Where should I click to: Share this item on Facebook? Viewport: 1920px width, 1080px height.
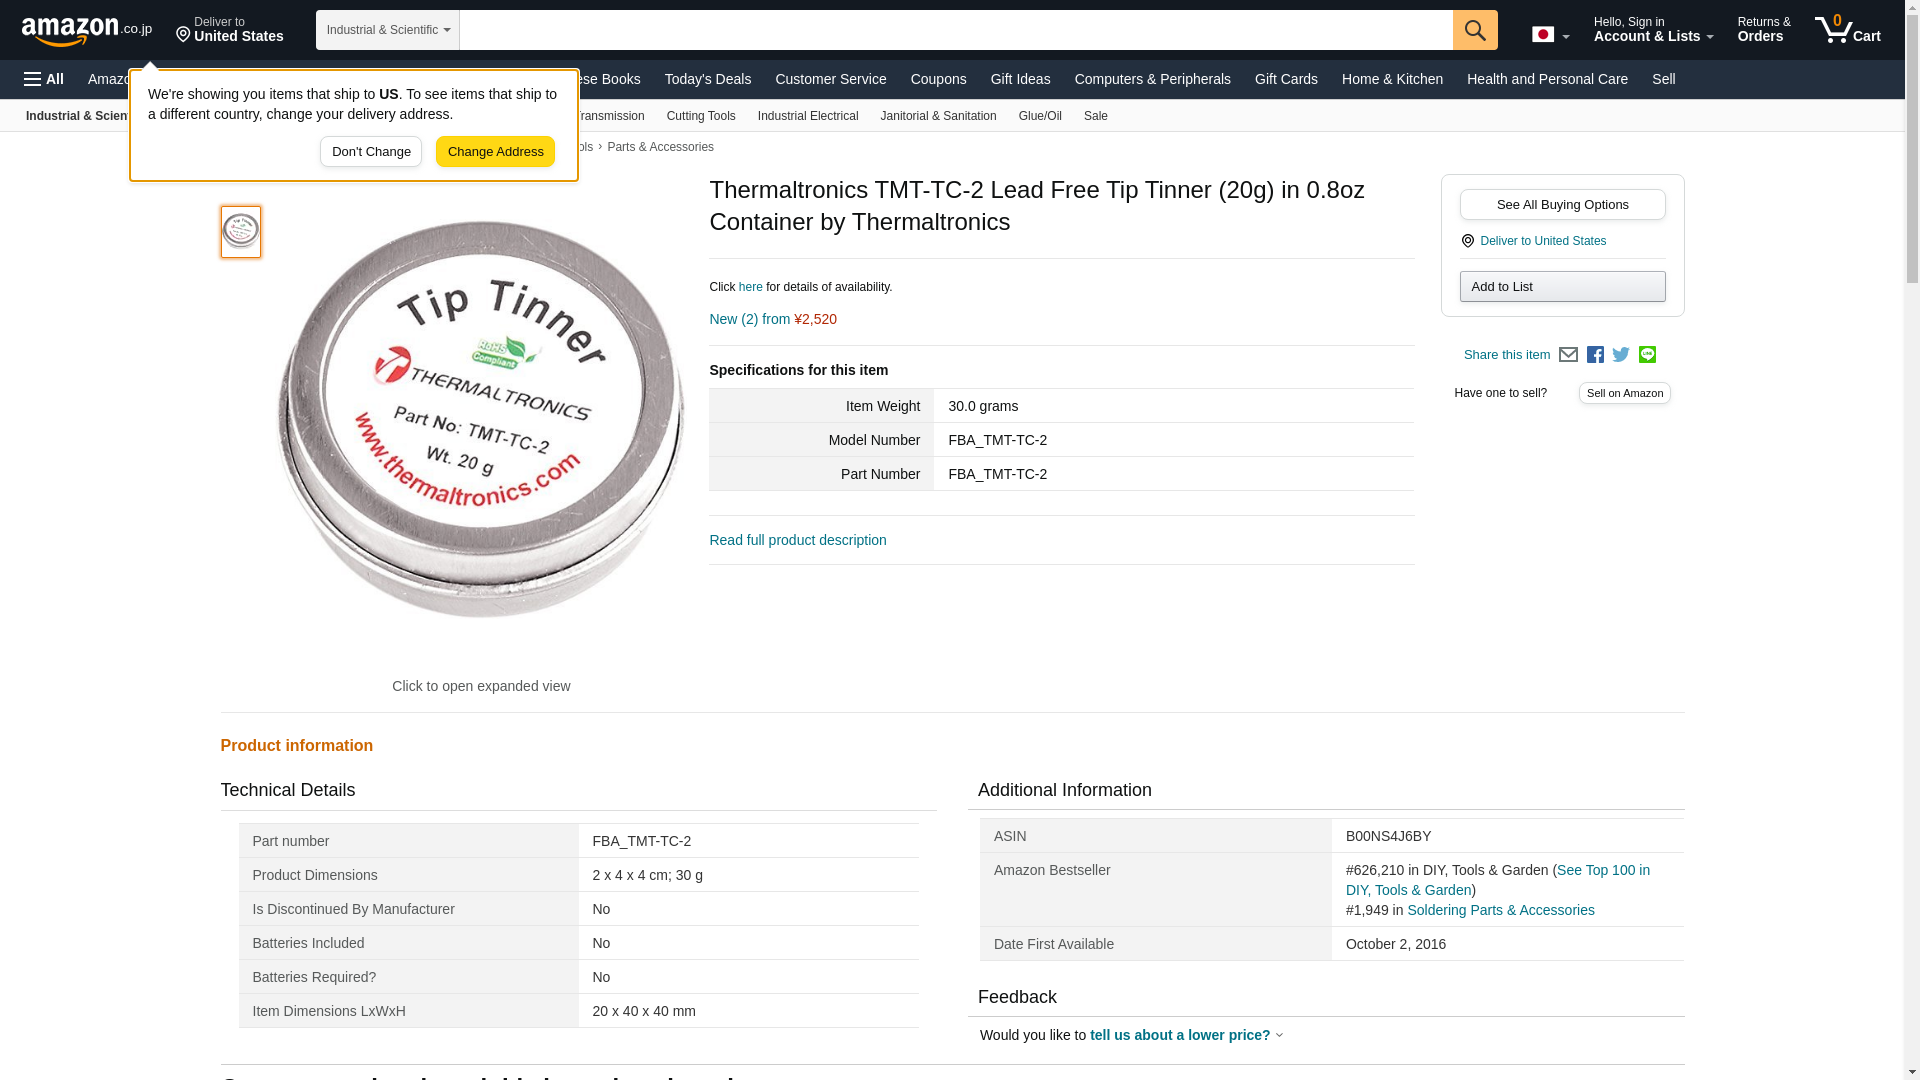1595,355
